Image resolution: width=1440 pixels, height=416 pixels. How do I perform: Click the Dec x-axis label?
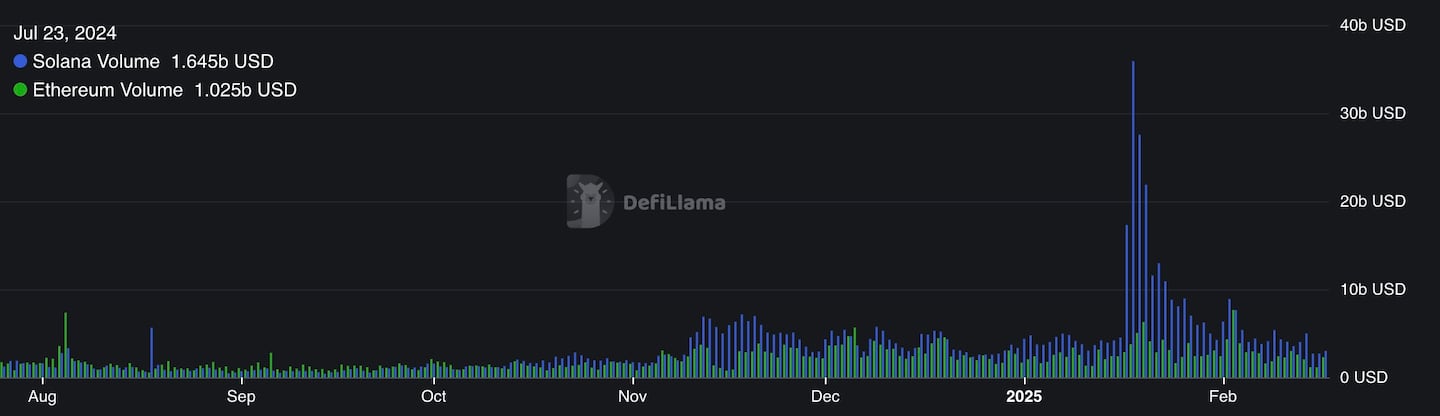tap(825, 397)
